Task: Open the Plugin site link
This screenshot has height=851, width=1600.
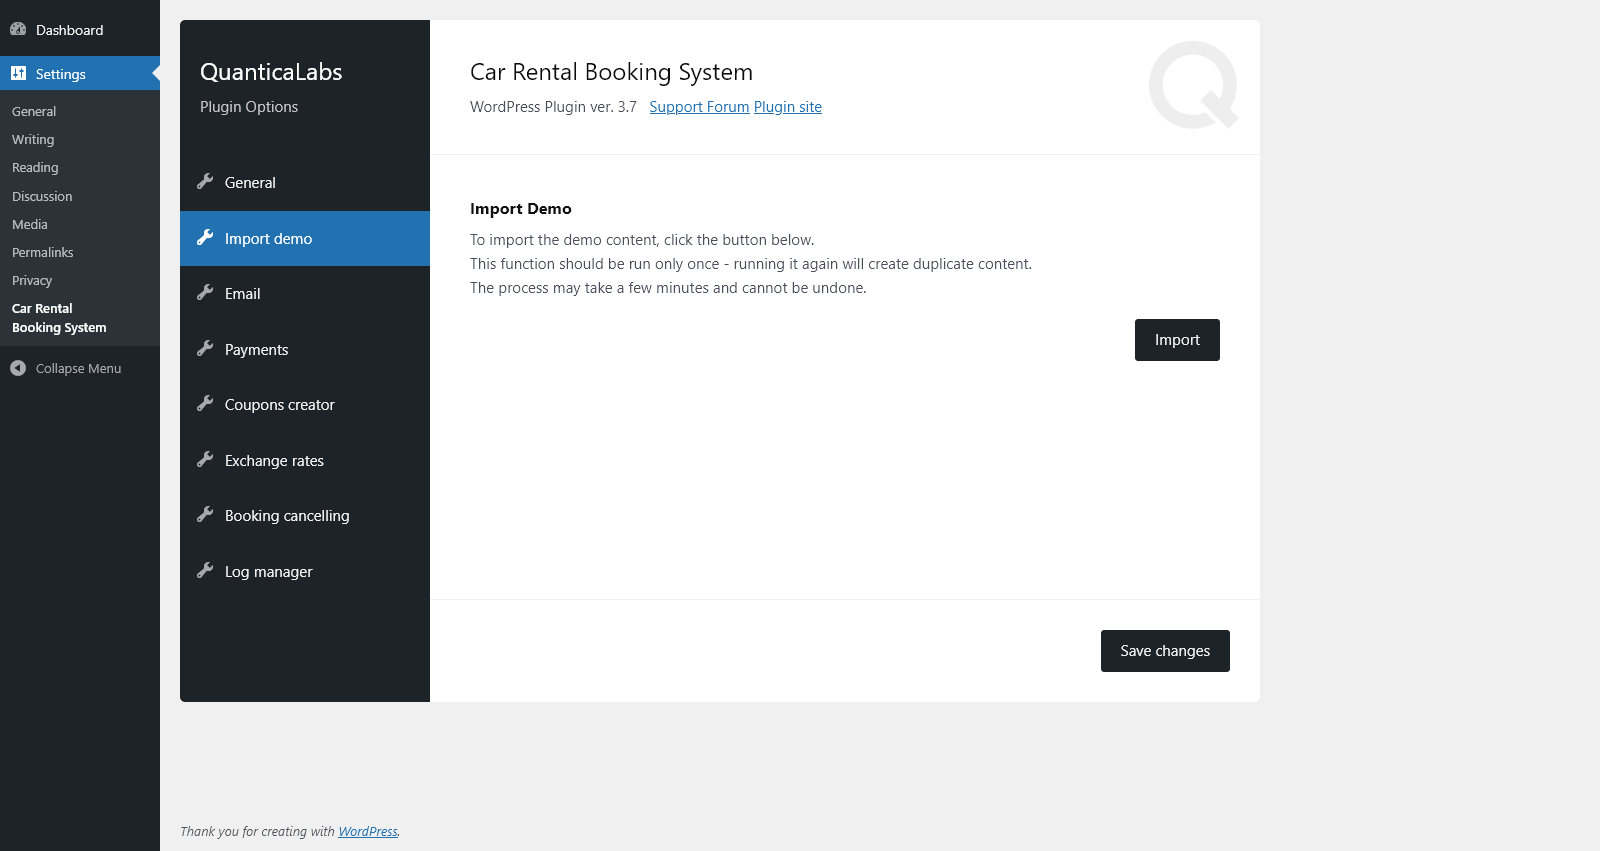Action: click(x=788, y=107)
